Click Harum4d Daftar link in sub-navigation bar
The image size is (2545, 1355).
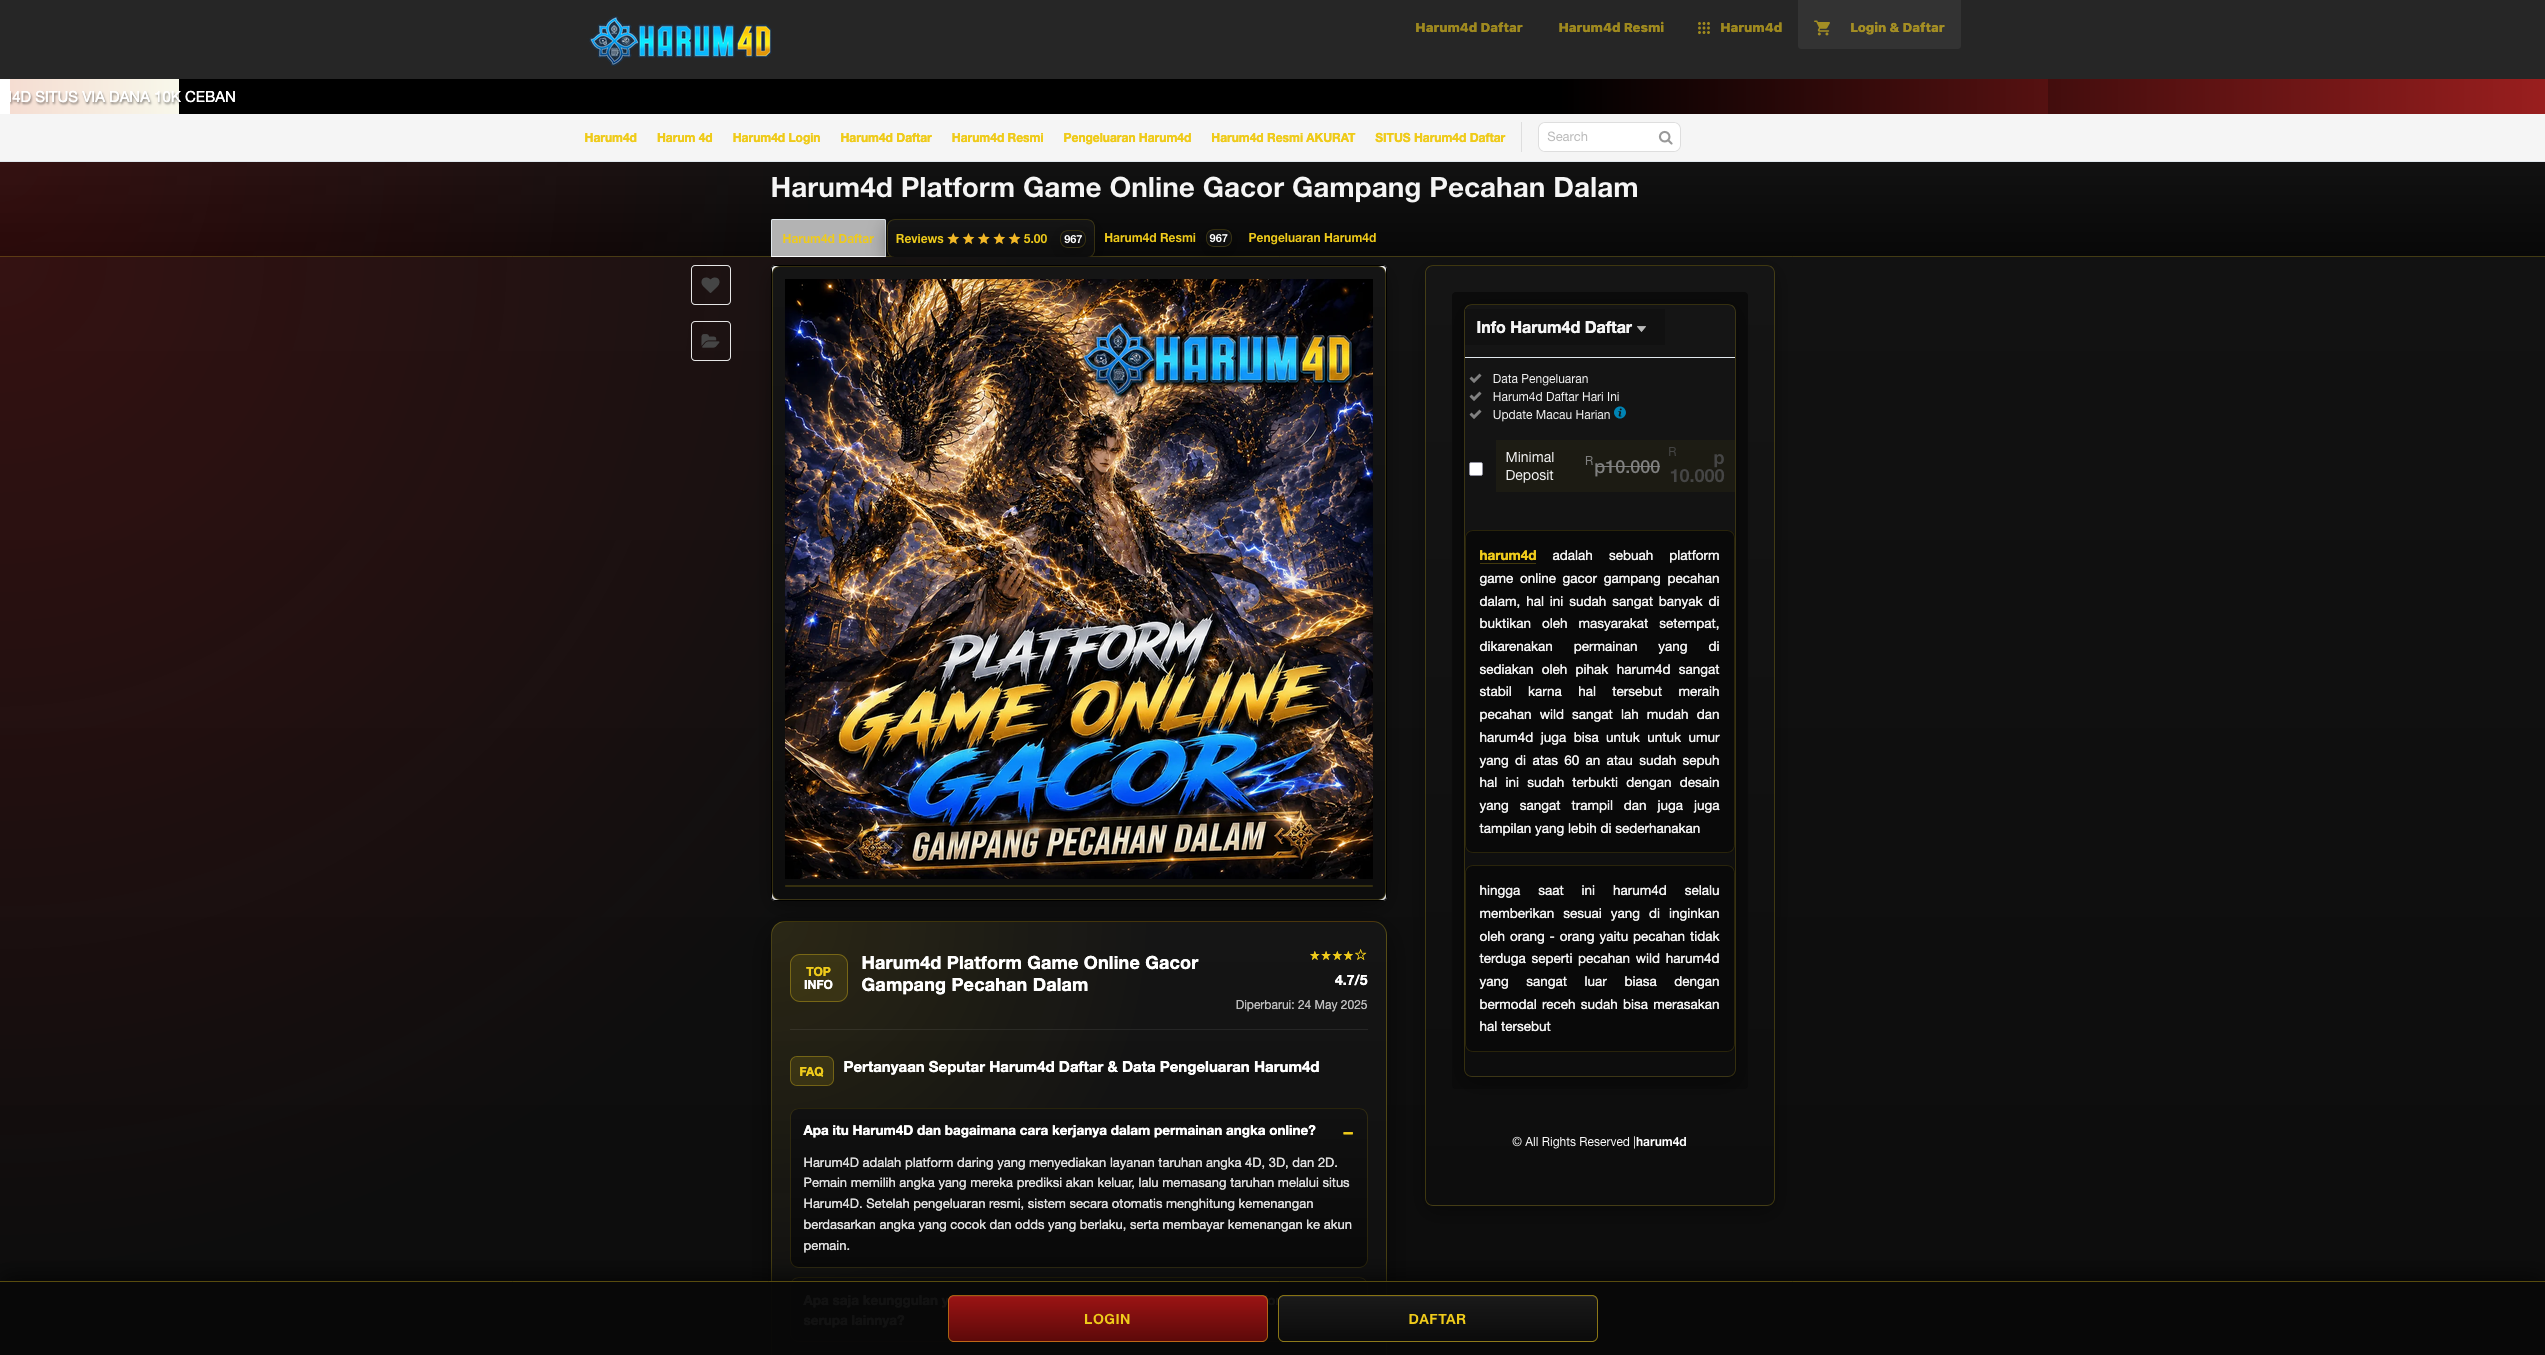886,138
